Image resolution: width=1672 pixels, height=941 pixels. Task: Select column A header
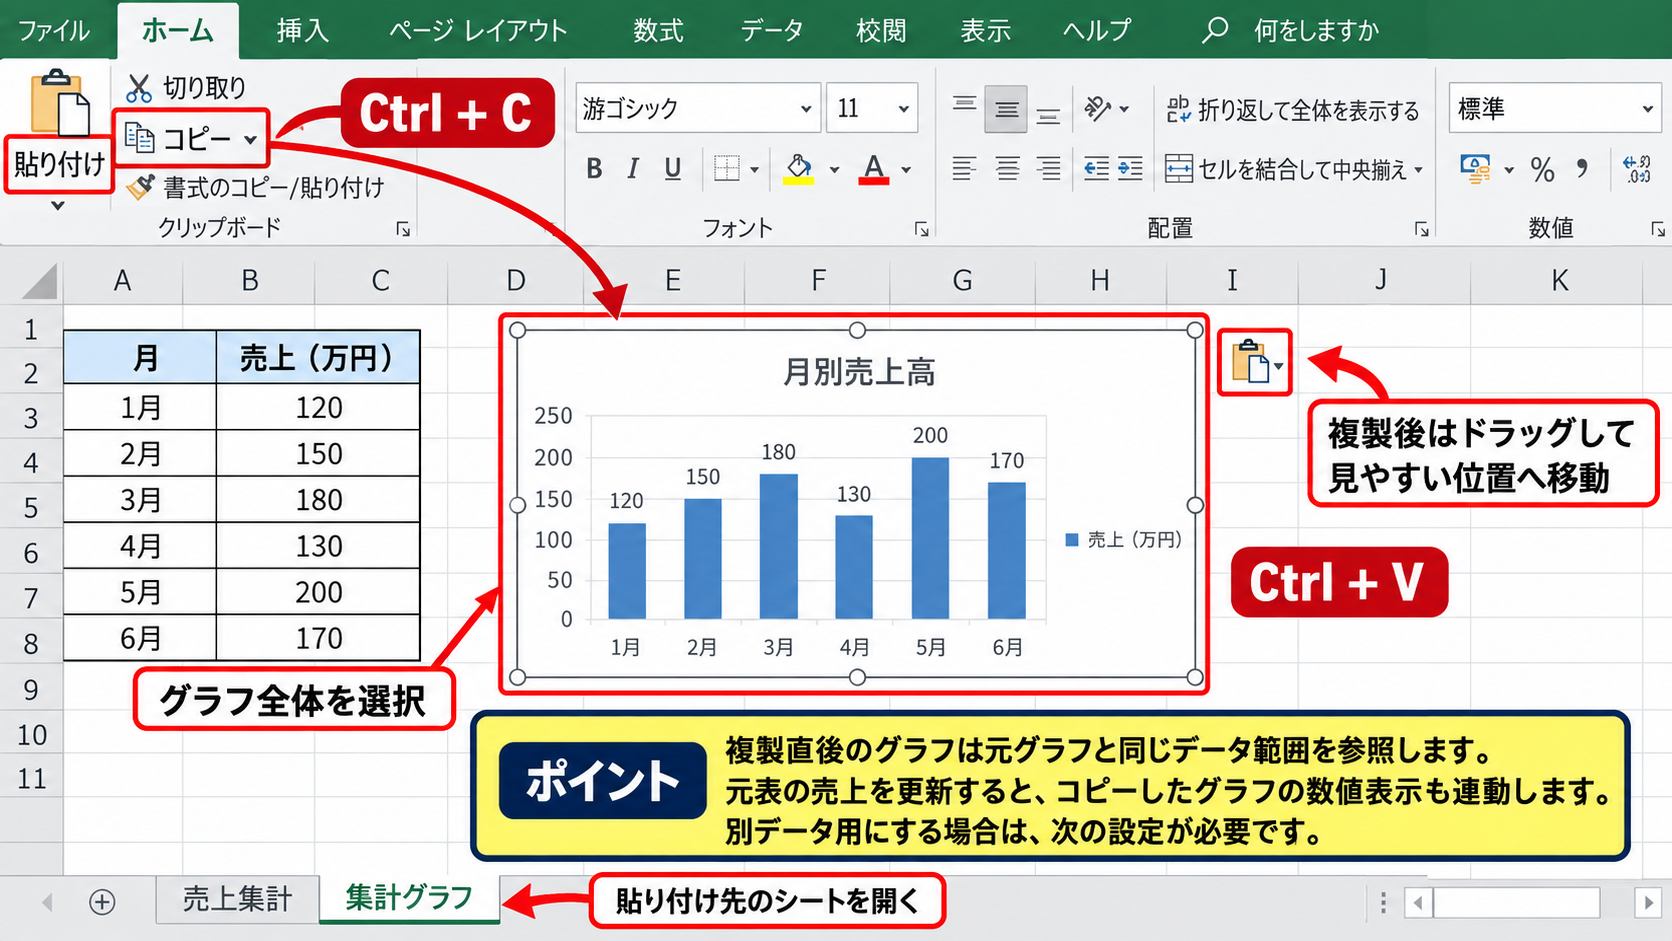click(x=123, y=281)
